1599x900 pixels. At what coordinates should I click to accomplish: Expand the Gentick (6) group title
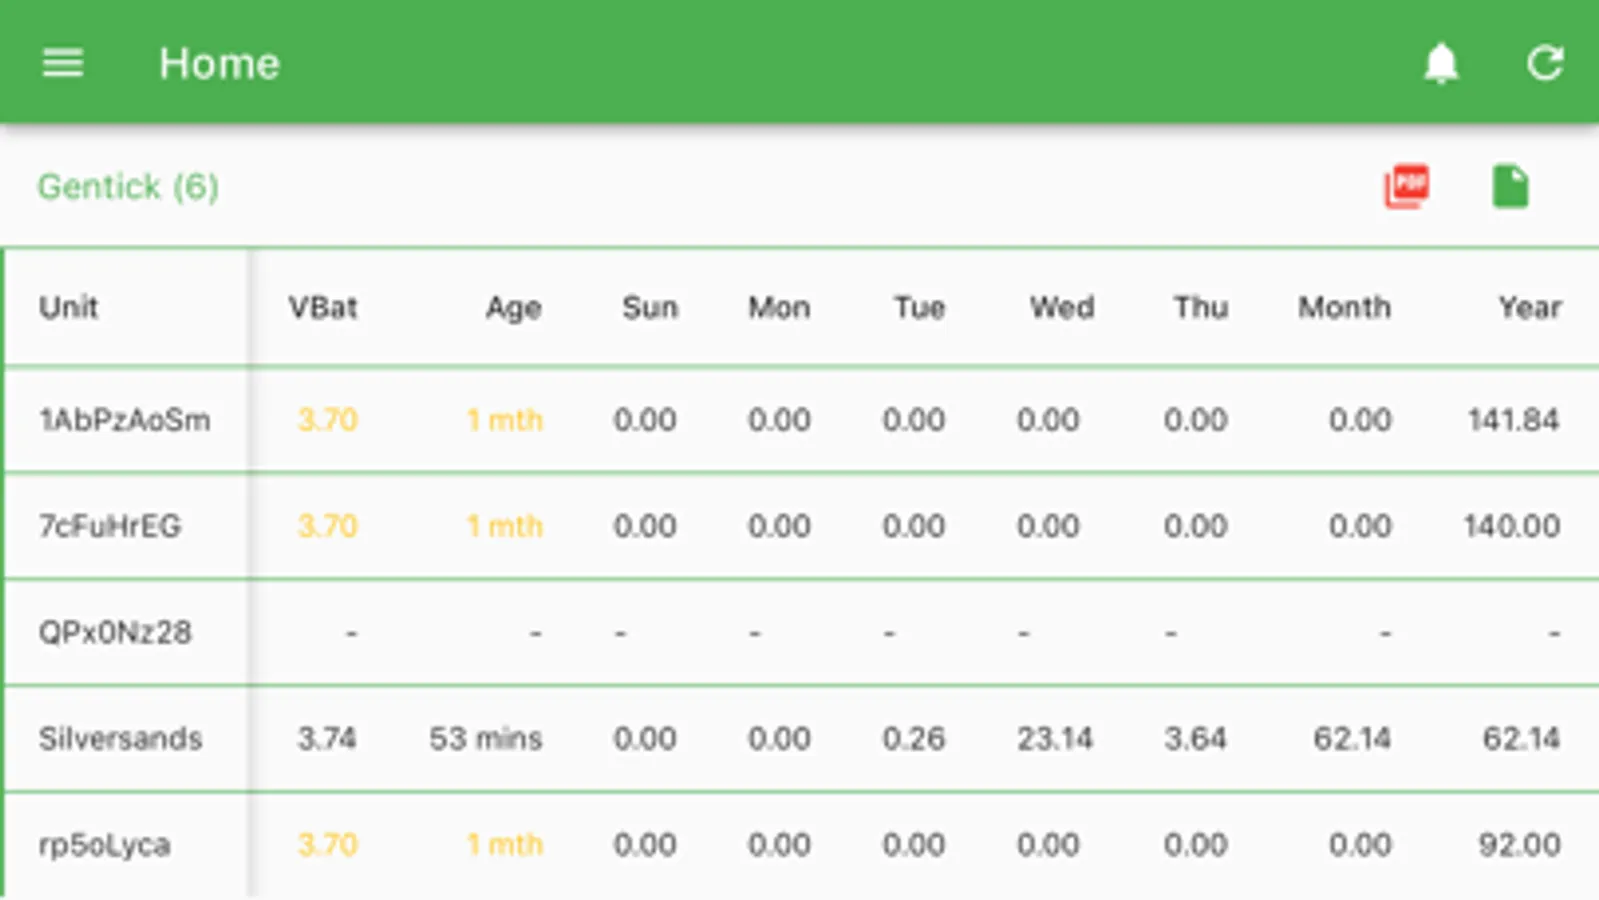coord(128,187)
